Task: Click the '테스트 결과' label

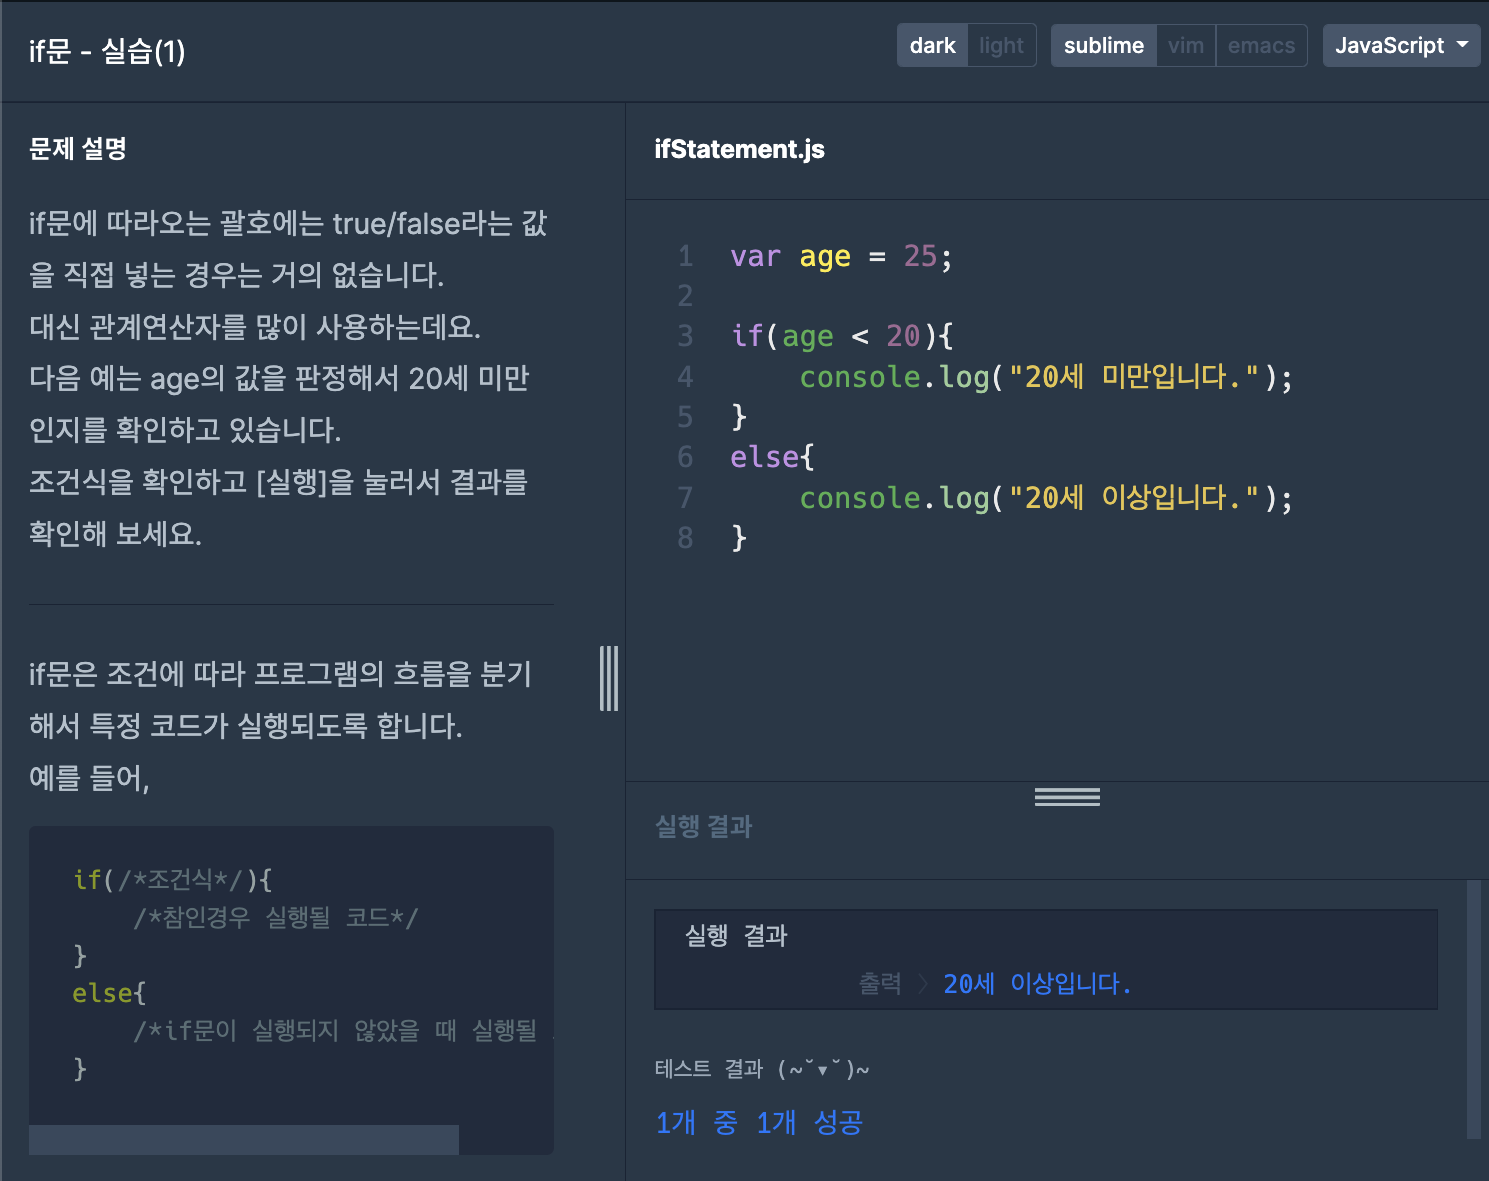Action: (x=708, y=1069)
